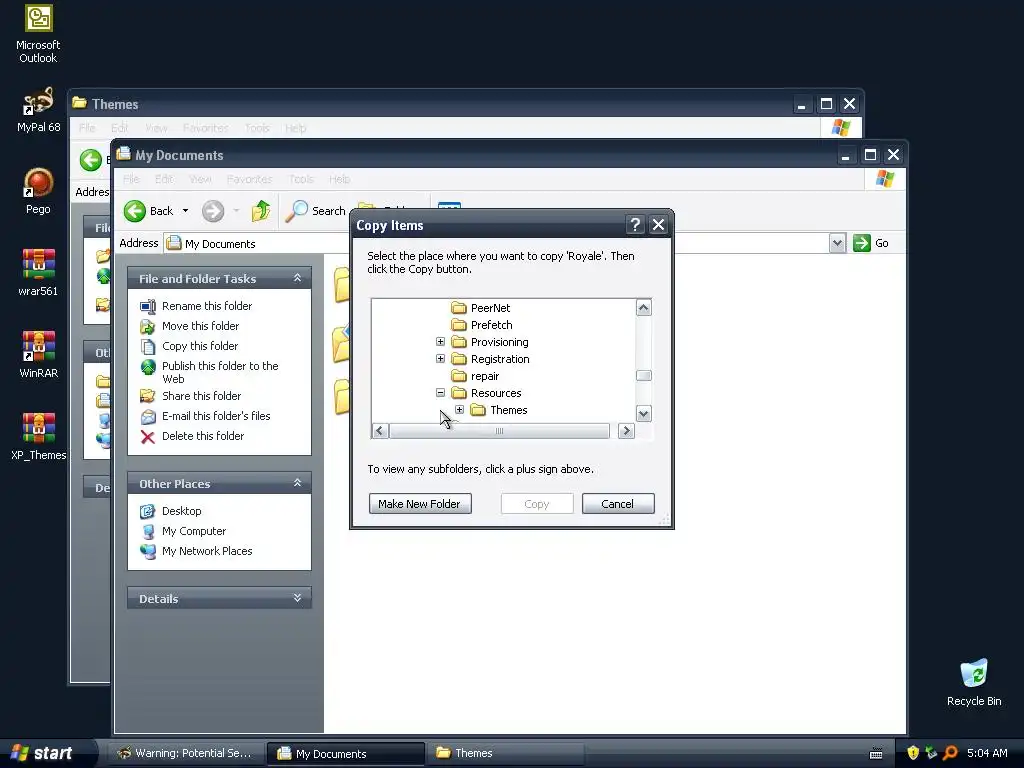This screenshot has width=1024, height=768.
Task: Go Back in My Documents window
Action: tap(149, 211)
